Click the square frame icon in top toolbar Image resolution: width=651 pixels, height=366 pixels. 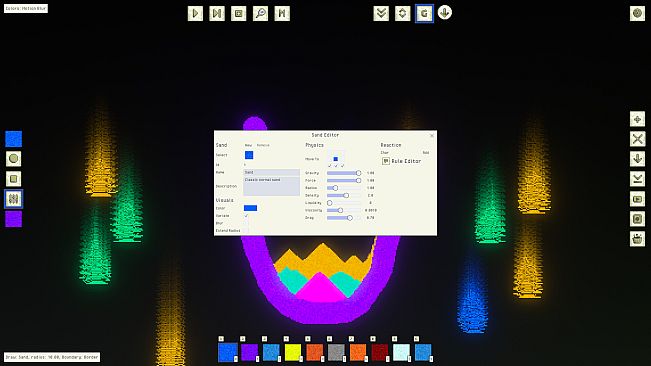238,13
